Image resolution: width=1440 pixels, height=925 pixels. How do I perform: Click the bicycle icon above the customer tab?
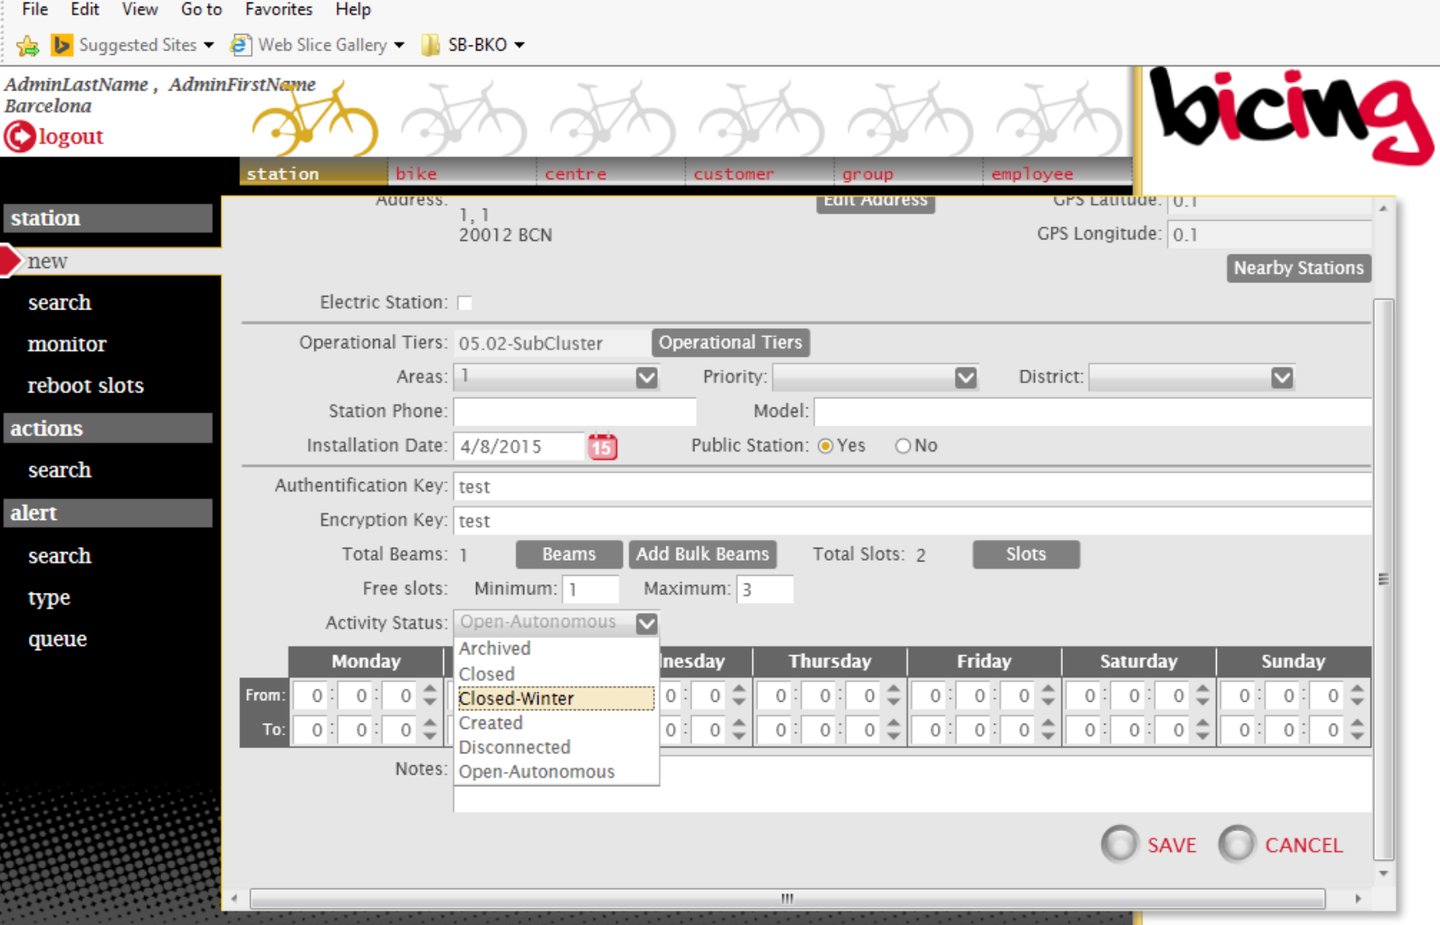761,120
